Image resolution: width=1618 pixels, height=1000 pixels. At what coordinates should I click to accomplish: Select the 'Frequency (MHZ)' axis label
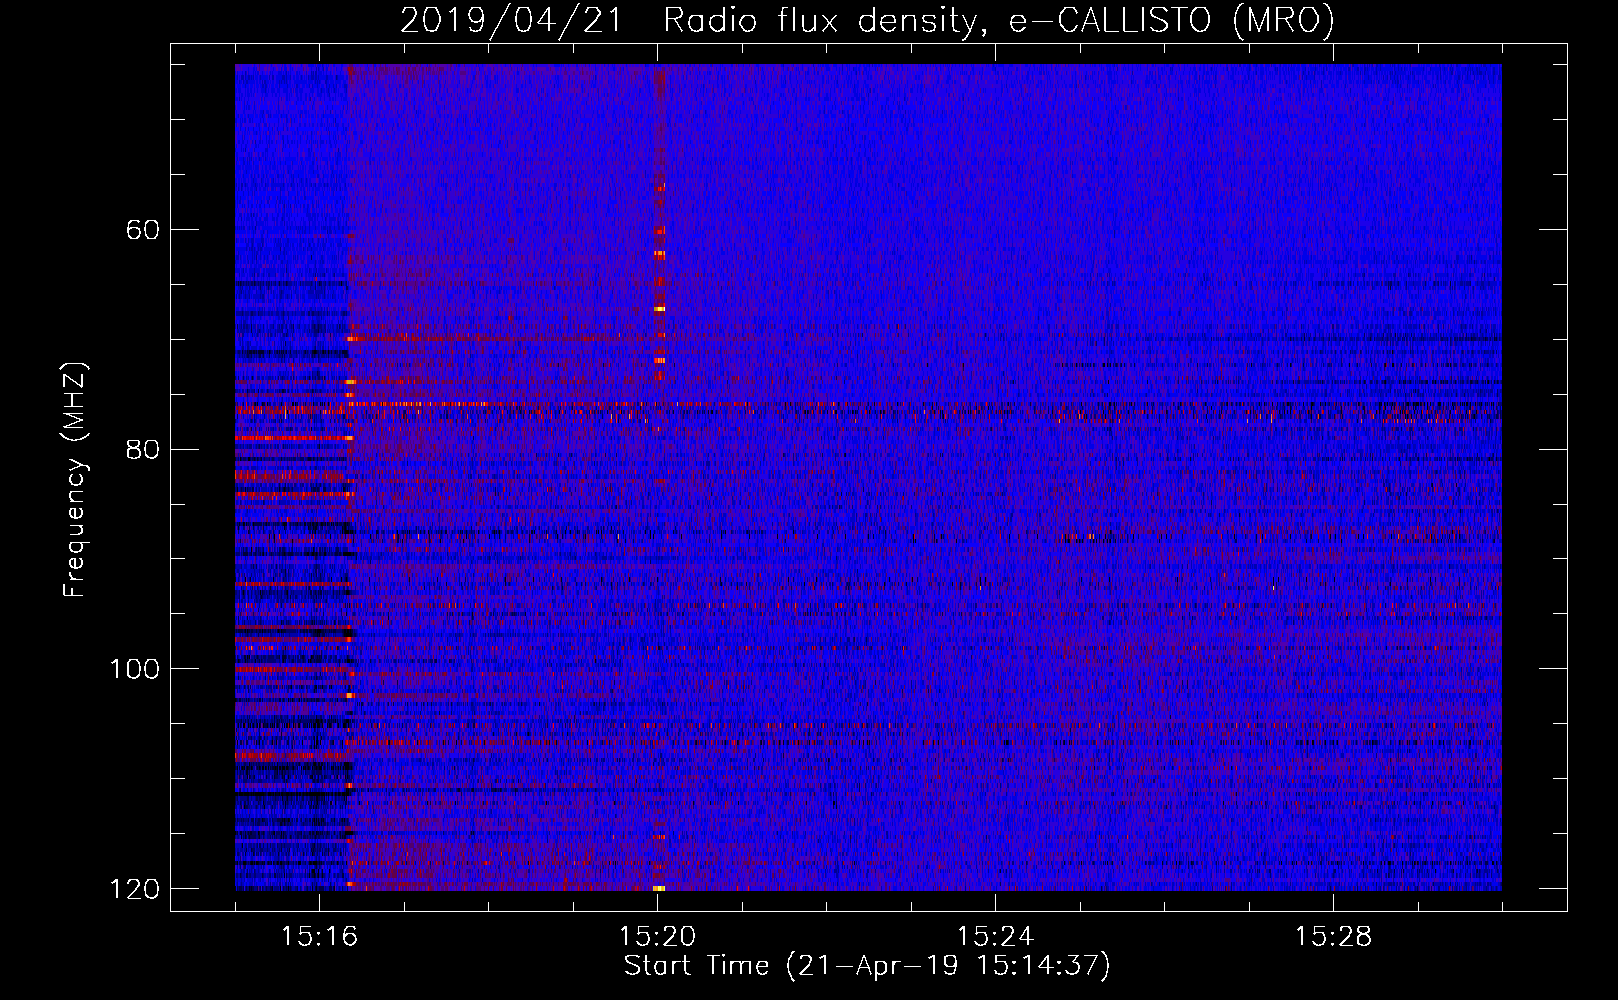74,479
